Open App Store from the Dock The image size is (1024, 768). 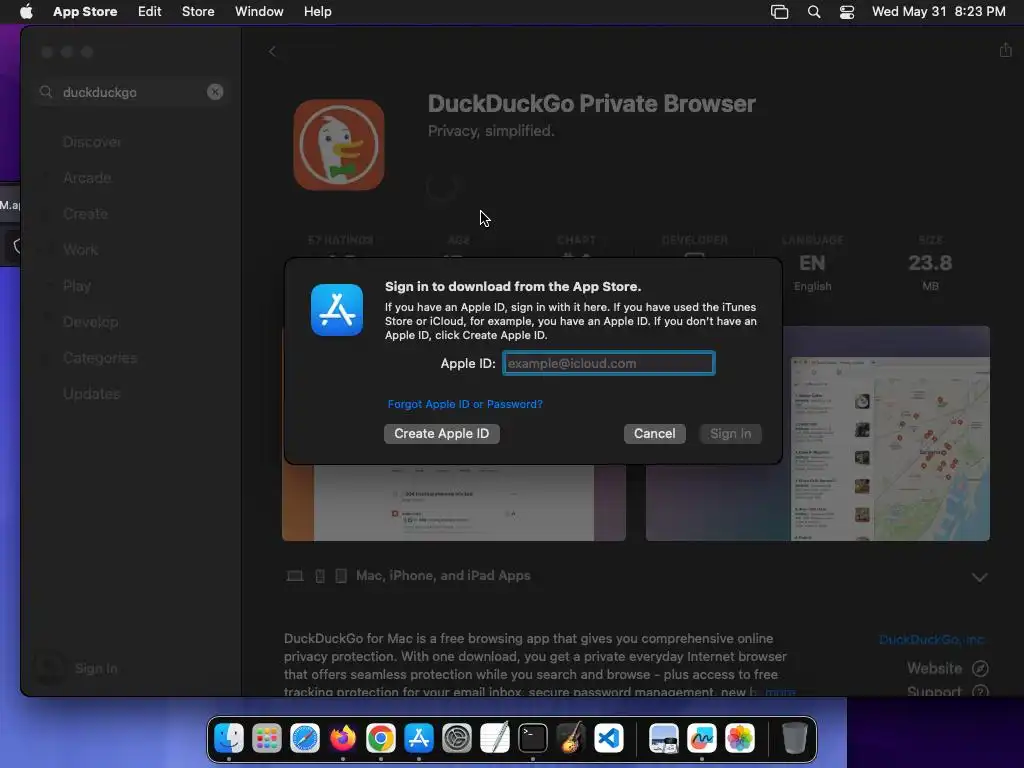(419, 739)
